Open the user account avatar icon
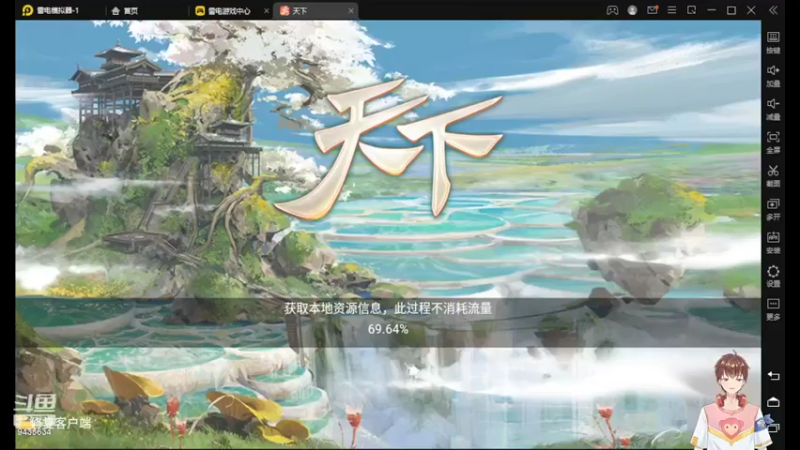Screen dimensions: 800x450 coord(632,10)
